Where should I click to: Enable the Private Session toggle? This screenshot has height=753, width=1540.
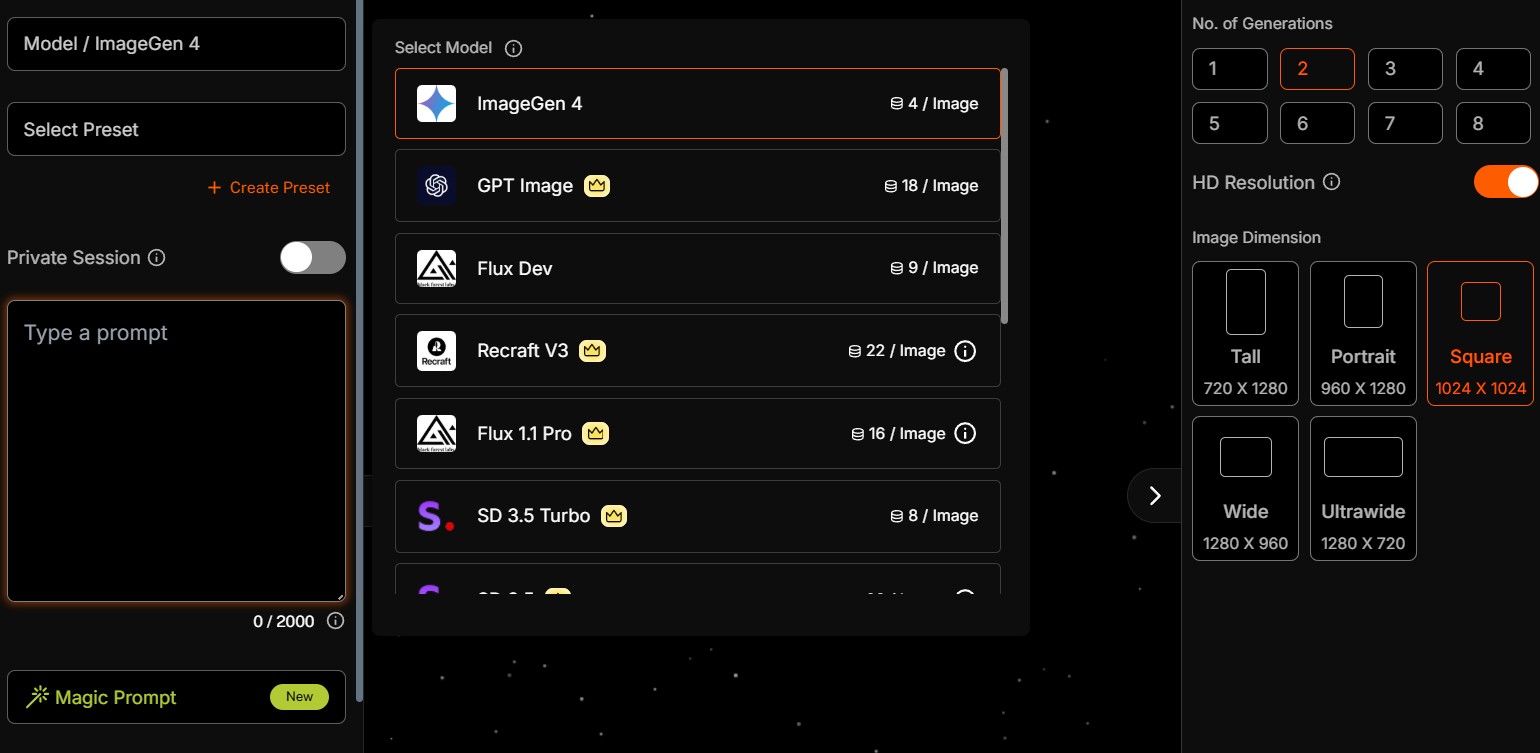pos(313,257)
